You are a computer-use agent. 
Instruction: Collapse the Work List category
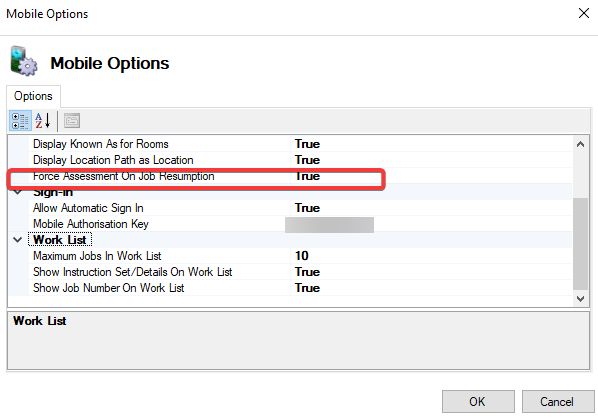[18, 240]
